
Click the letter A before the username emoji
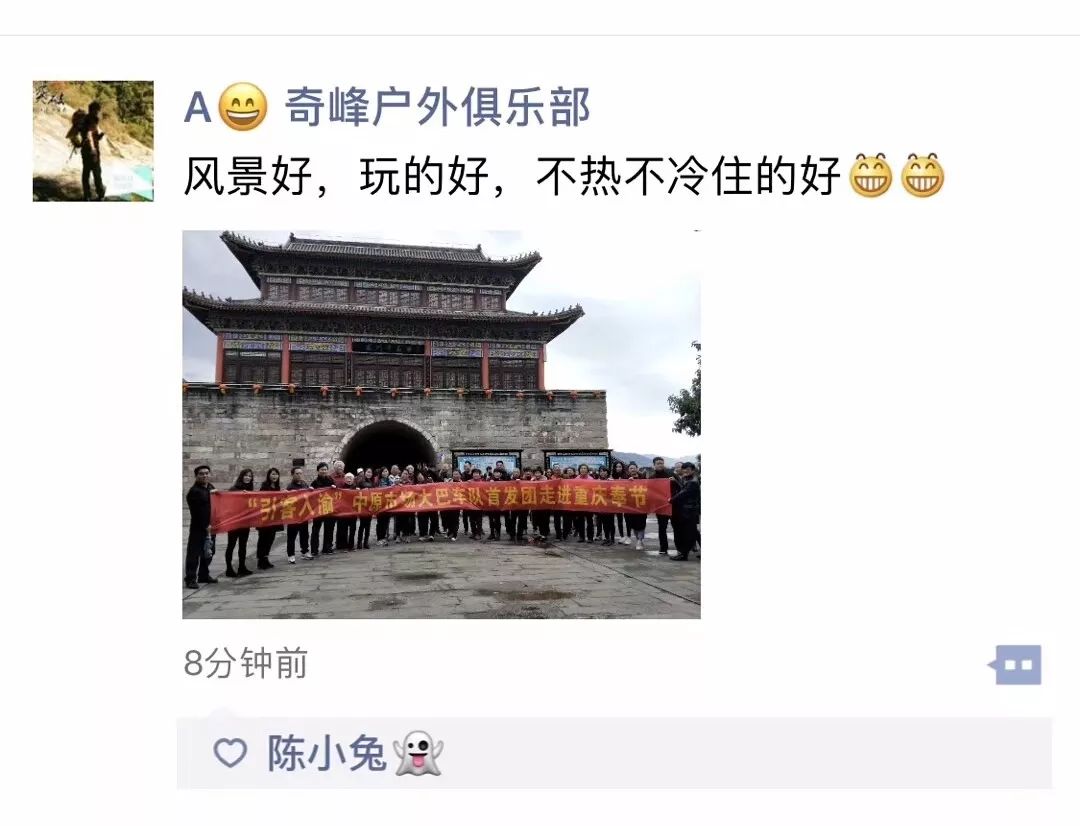coord(198,108)
